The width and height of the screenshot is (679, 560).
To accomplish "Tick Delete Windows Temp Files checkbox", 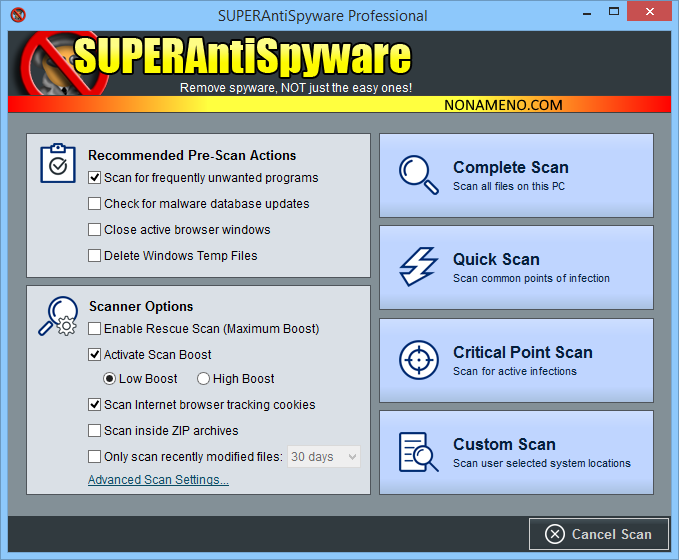I will [95, 256].
